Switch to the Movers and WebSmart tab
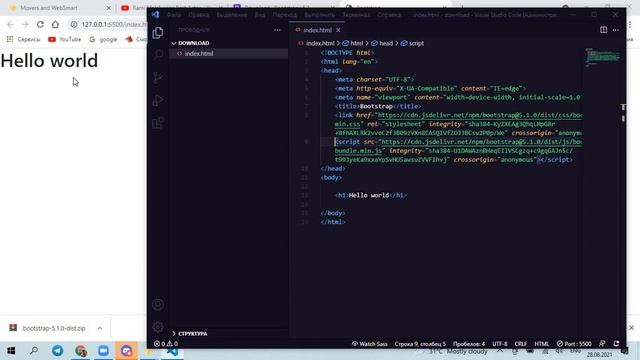Viewport: 640px width, 360px height. [49, 8]
